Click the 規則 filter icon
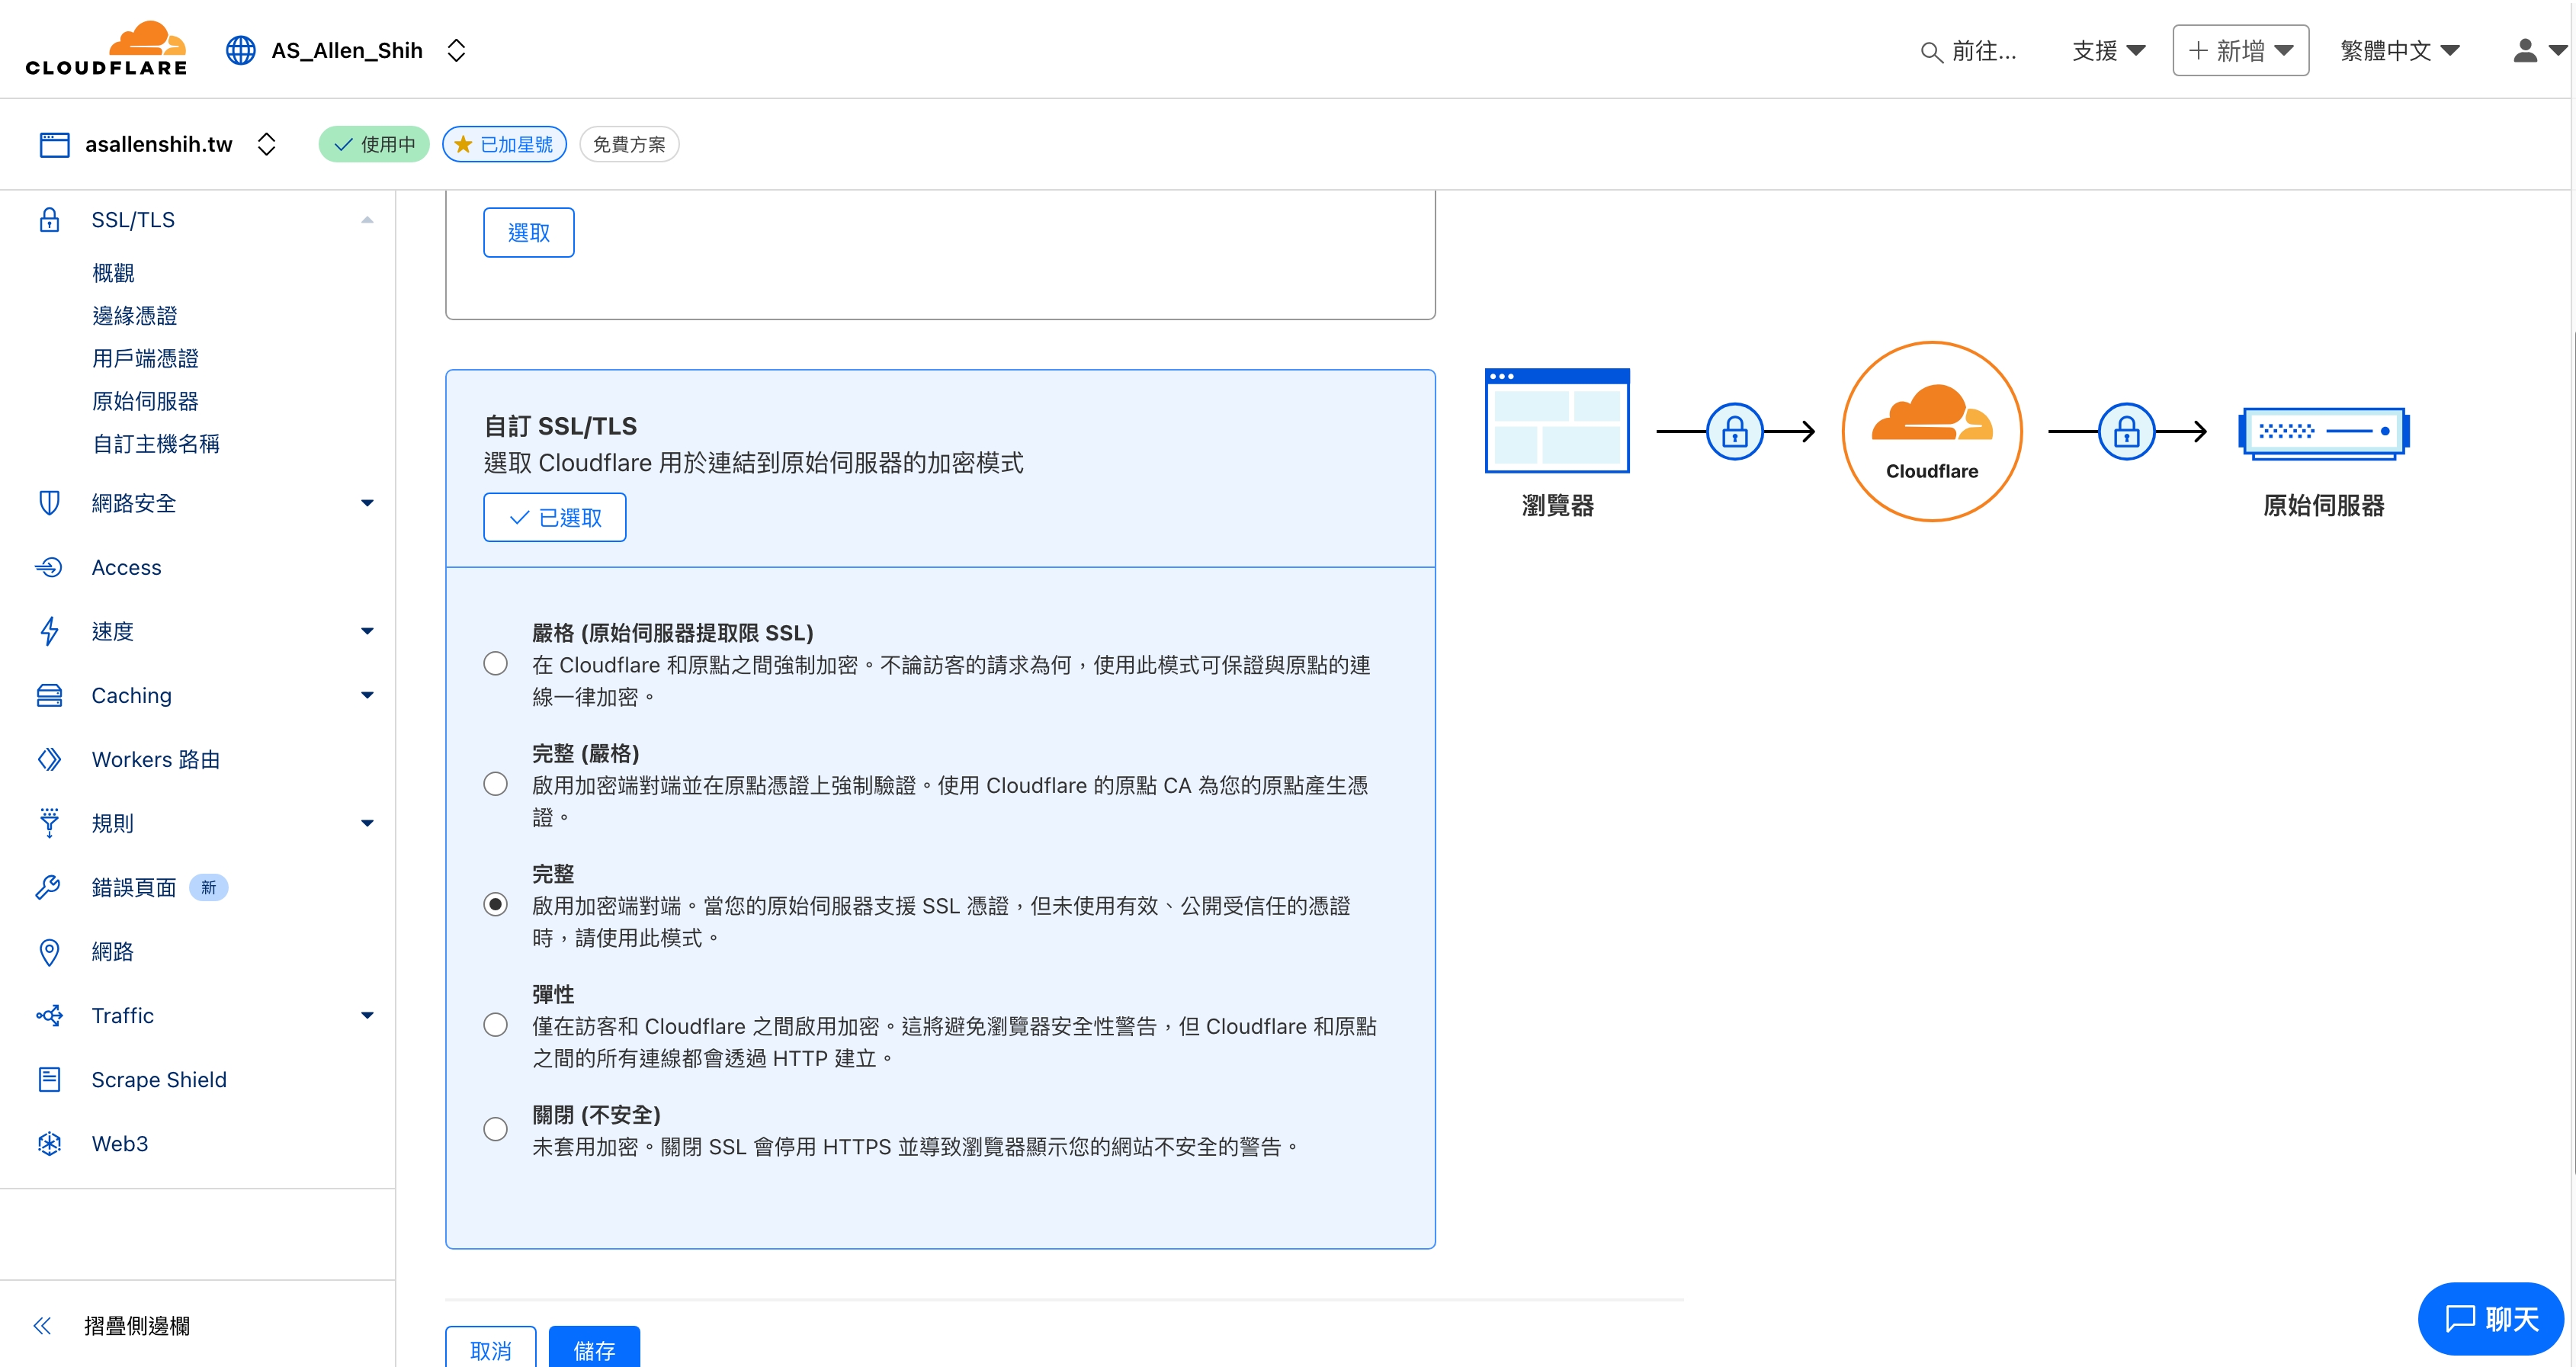The image size is (2576, 1367). [x=49, y=823]
